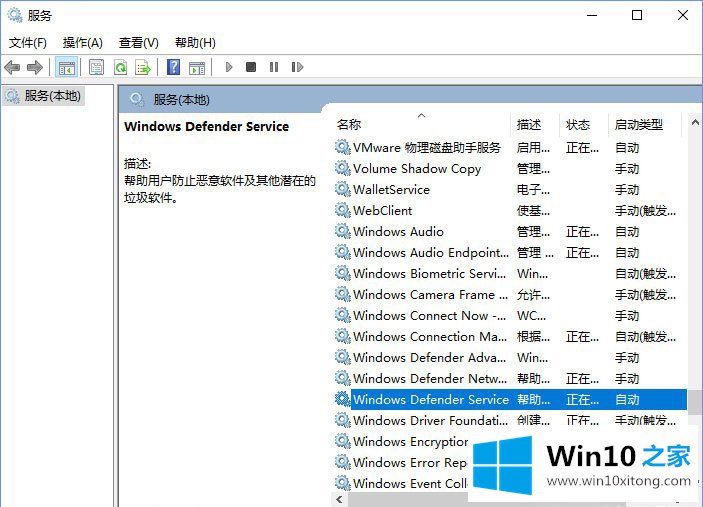This screenshot has width=703, height=507.
Task: Toggle the show/hide console tree icon
Action: tap(66, 68)
